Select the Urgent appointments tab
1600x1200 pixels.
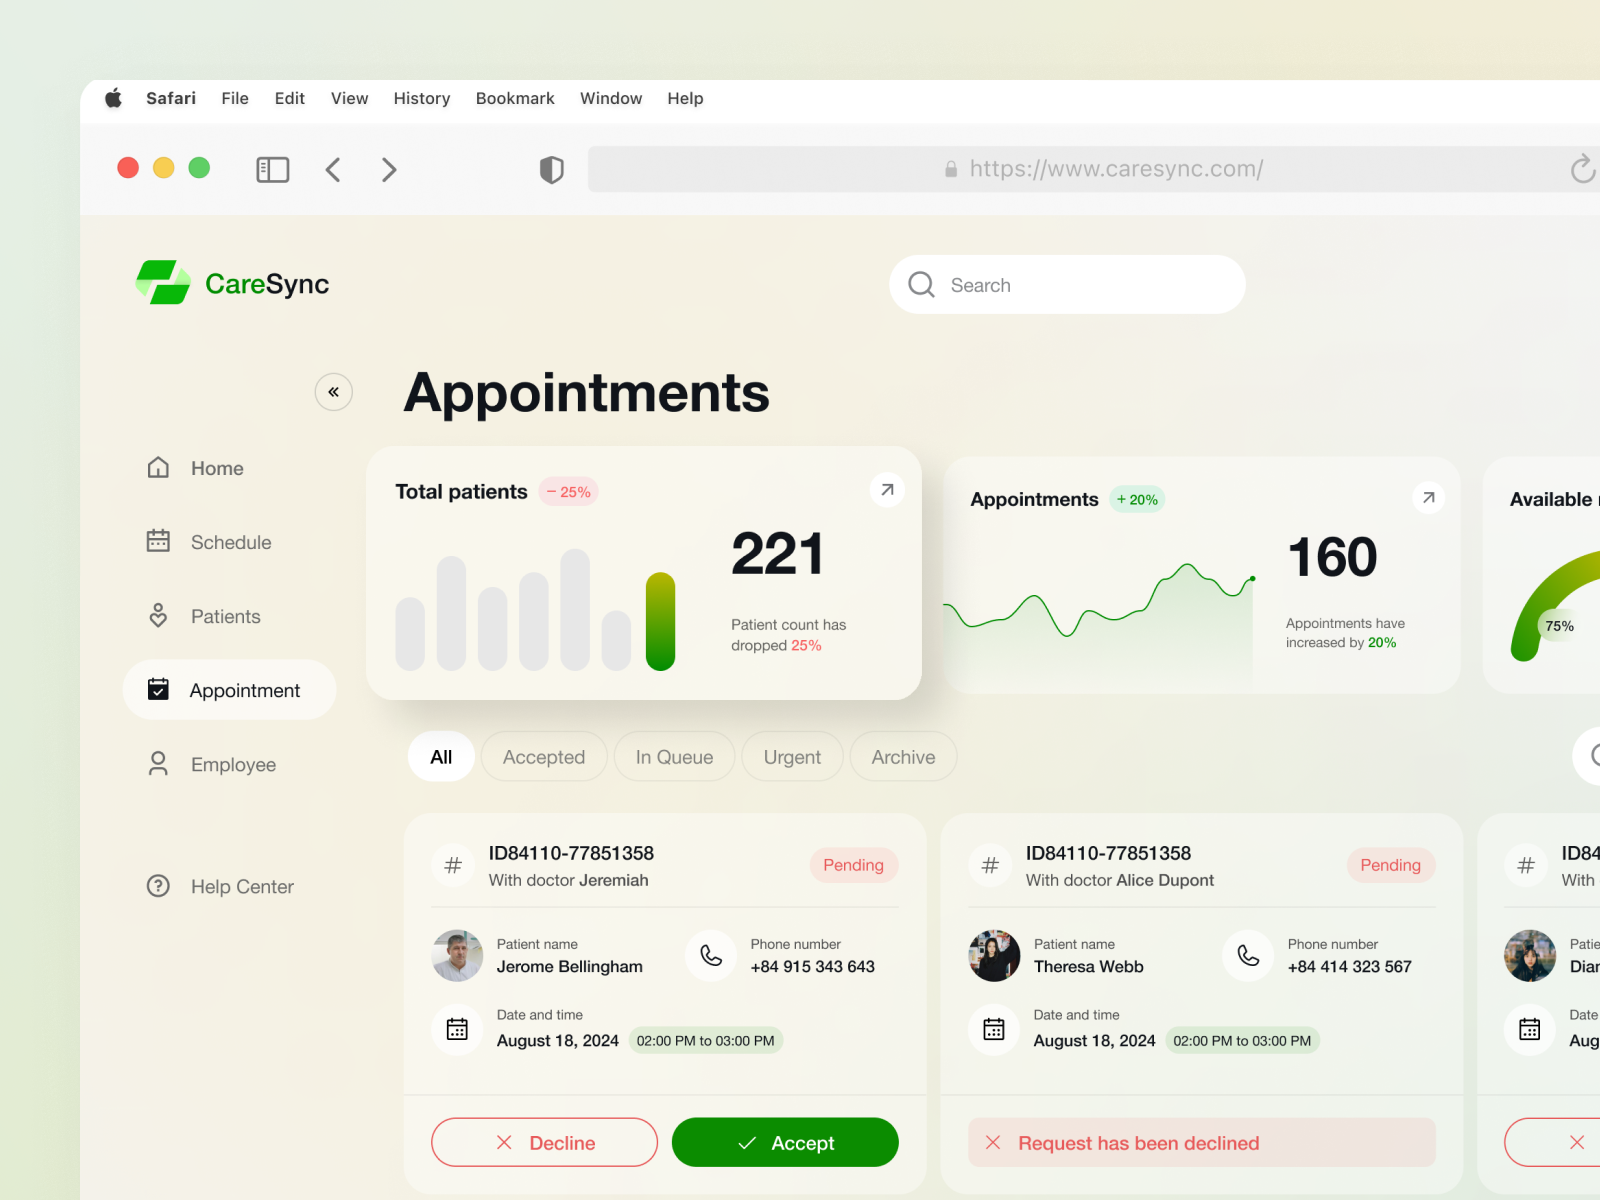791,757
